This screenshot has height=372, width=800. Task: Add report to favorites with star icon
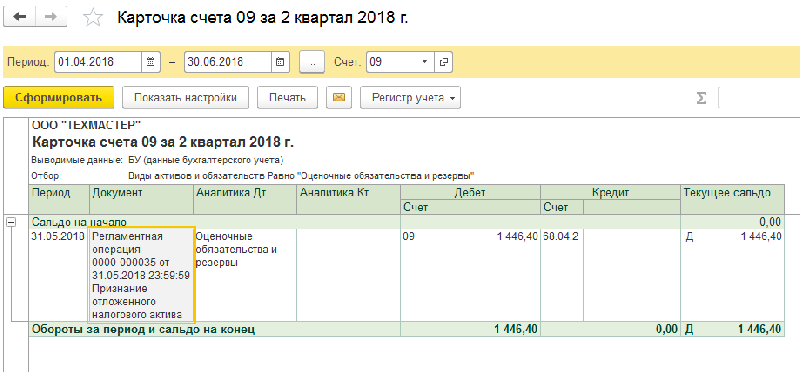[93, 18]
